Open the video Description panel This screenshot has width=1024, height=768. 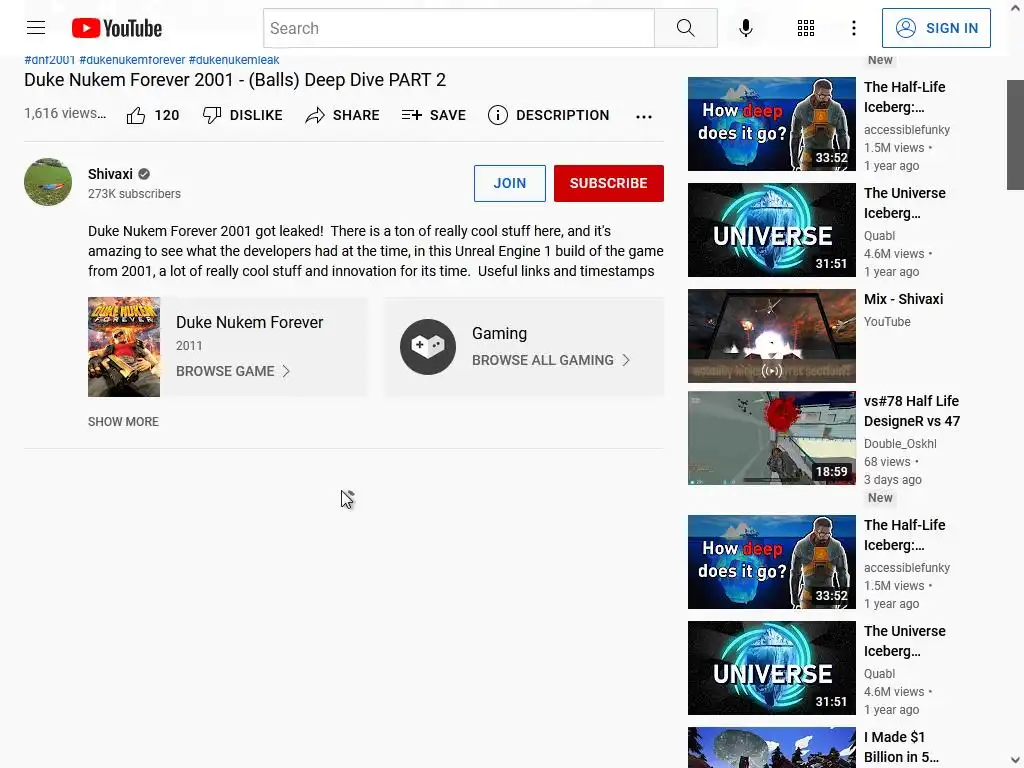click(x=549, y=116)
